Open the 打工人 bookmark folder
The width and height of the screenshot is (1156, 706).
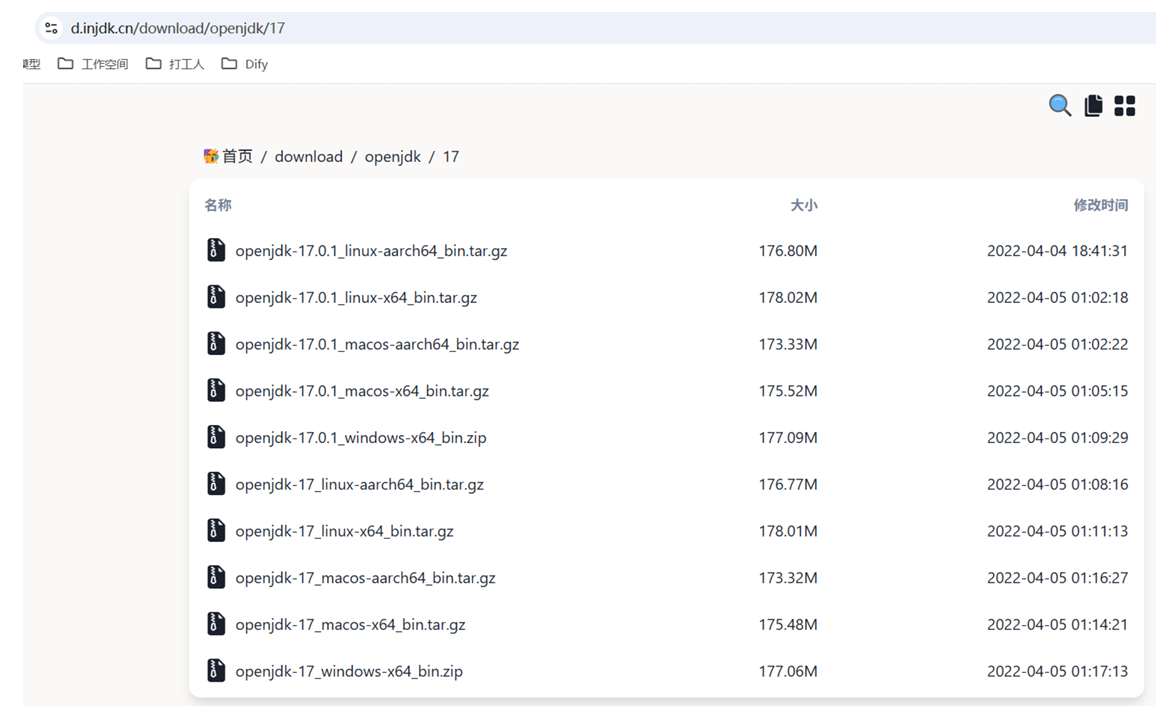click(x=175, y=64)
